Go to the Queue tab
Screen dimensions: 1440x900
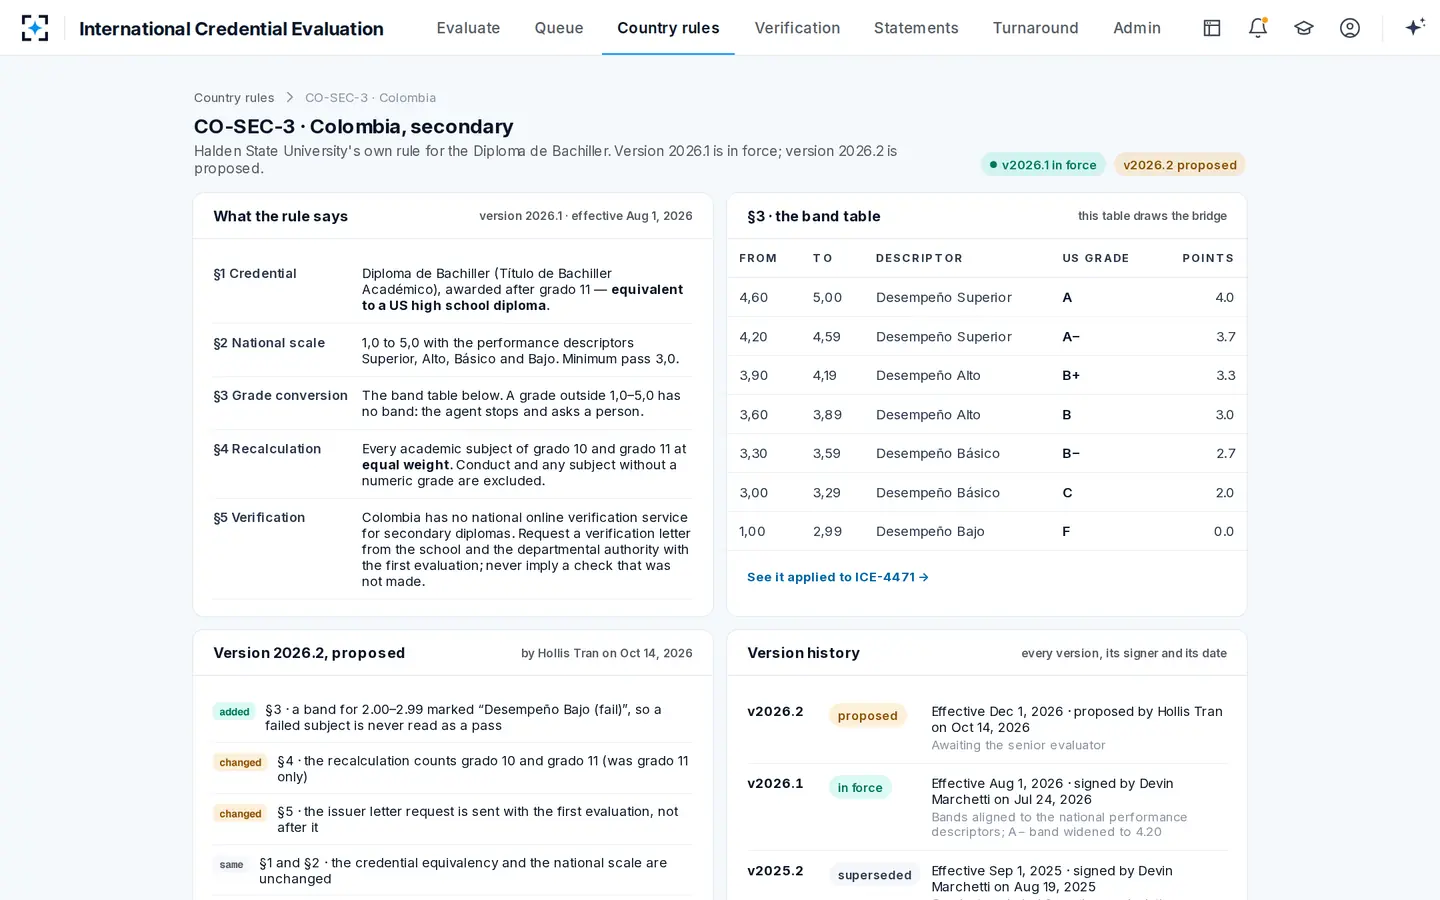pyautogui.click(x=559, y=28)
